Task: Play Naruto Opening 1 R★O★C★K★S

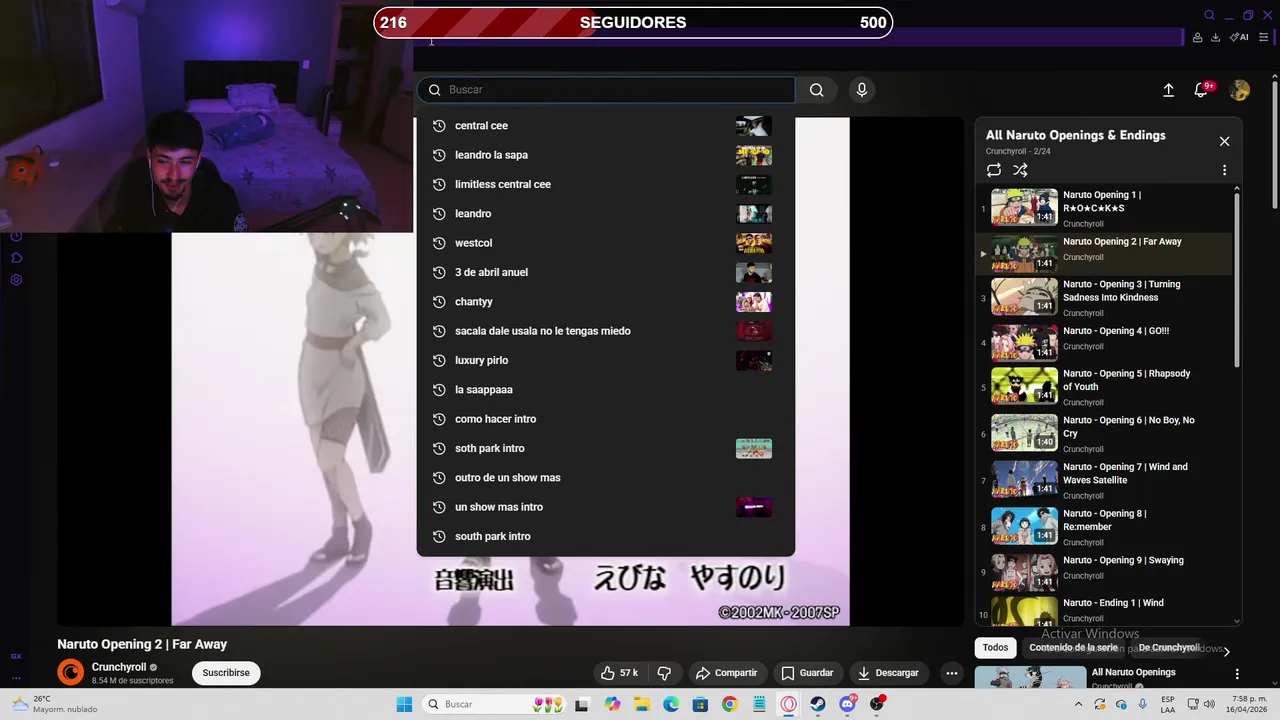Action: (x=1104, y=208)
